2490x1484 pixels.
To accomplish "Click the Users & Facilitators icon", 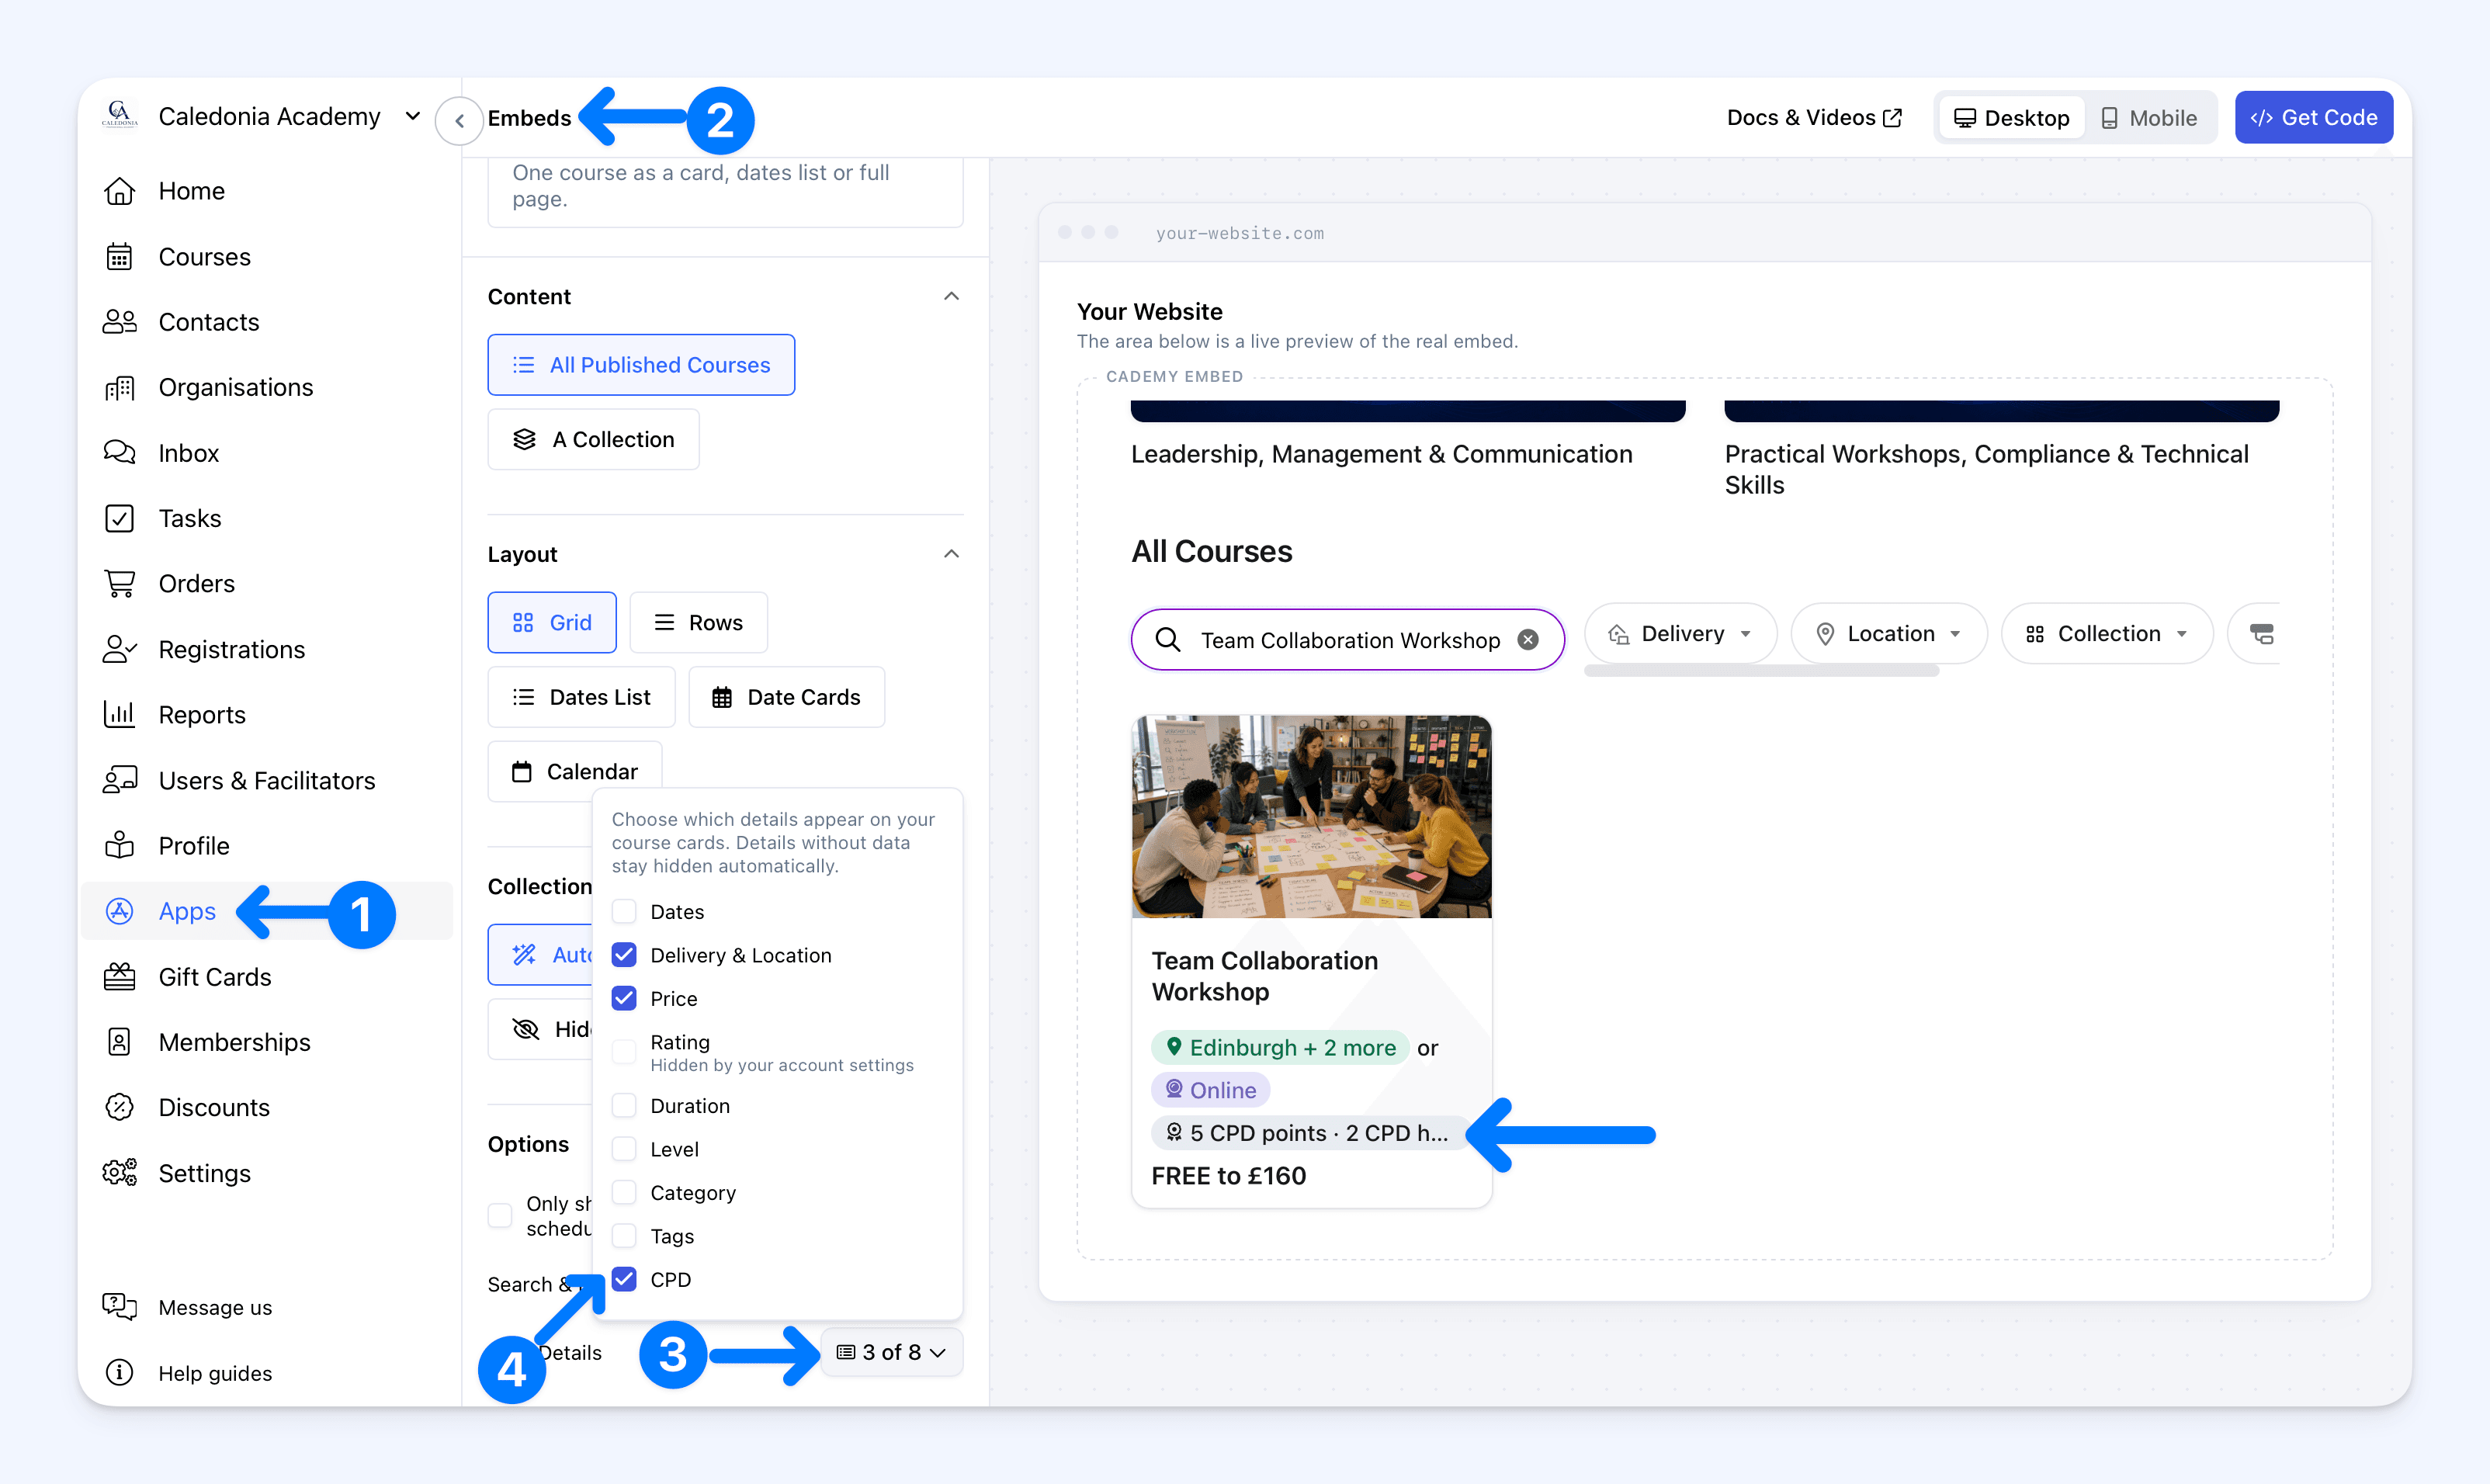I will pos(119,780).
